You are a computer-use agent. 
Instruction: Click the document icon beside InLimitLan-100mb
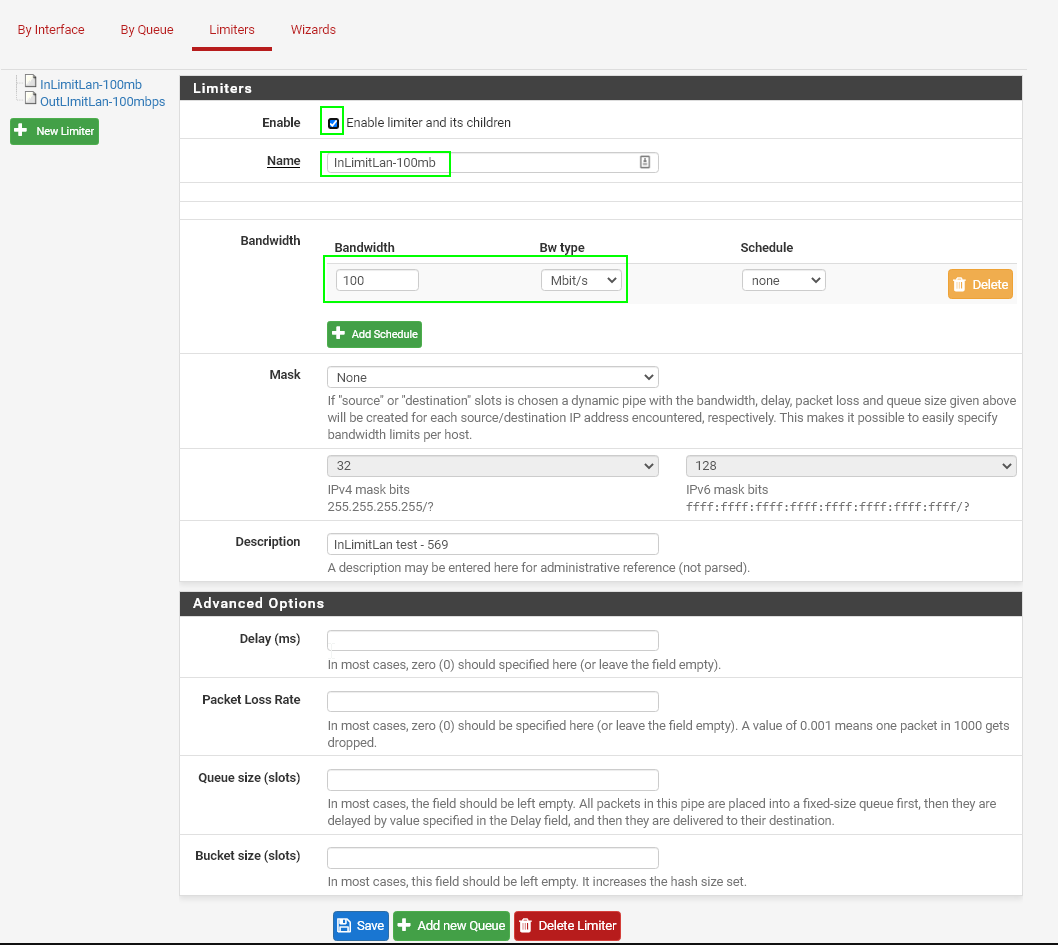point(30,81)
